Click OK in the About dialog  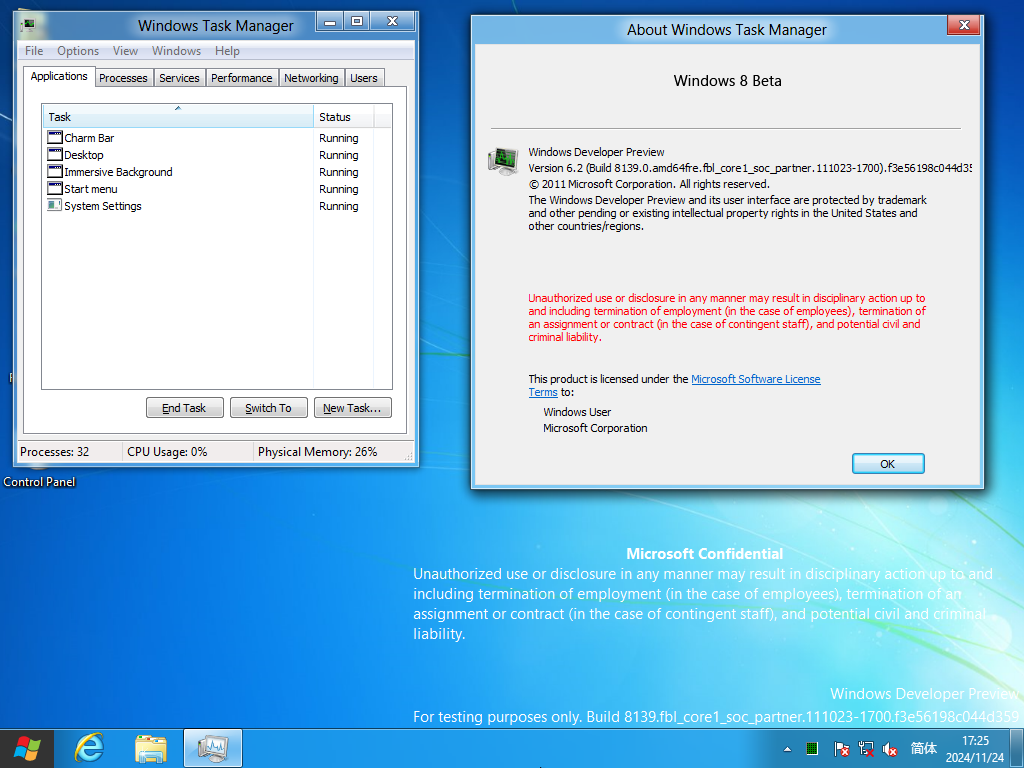pos(888,464)
